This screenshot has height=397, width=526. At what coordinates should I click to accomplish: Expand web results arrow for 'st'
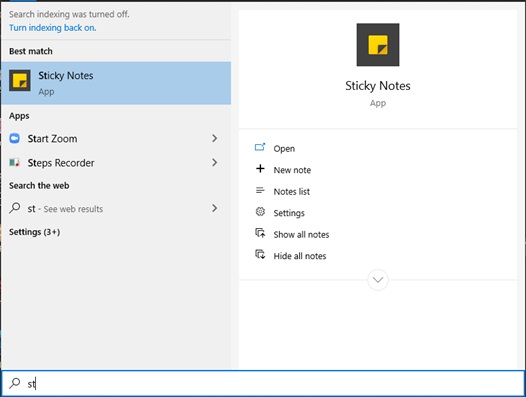[x=214, y=208]
